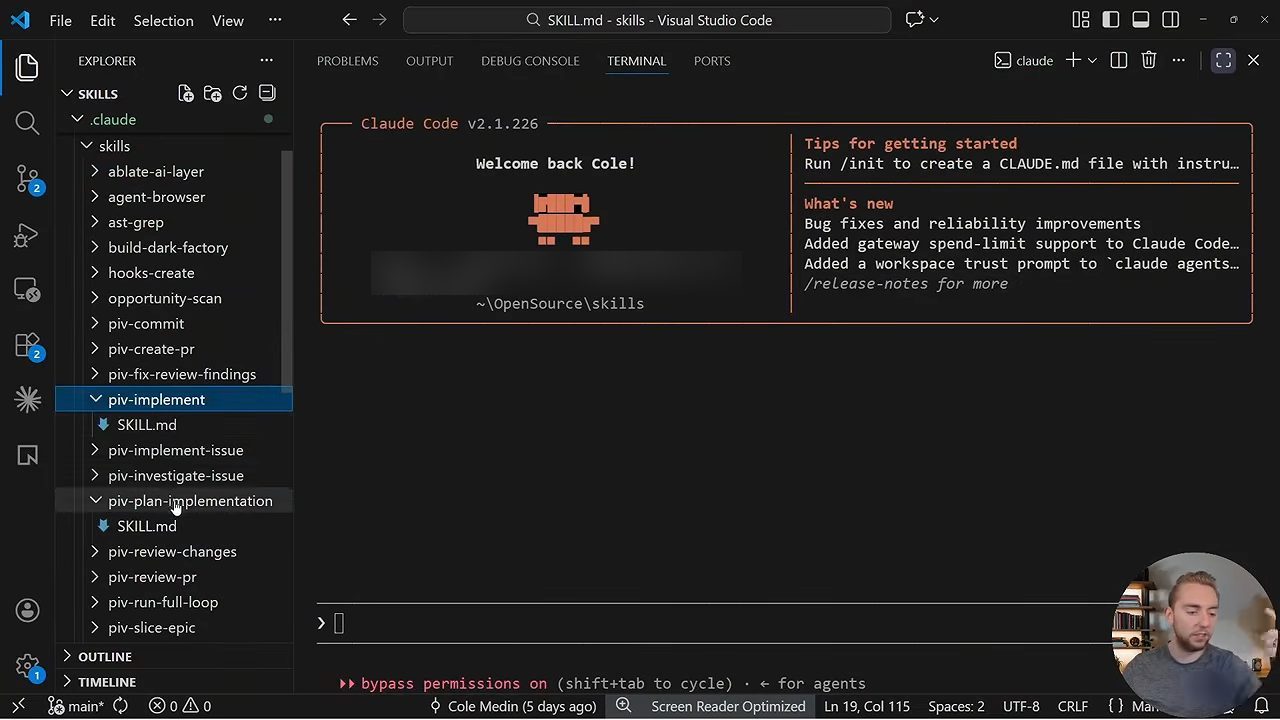The width and height of the screenshot is (1280, 720).
Task: Open the Explorer view in activity bar
Action: pos(27,67)
